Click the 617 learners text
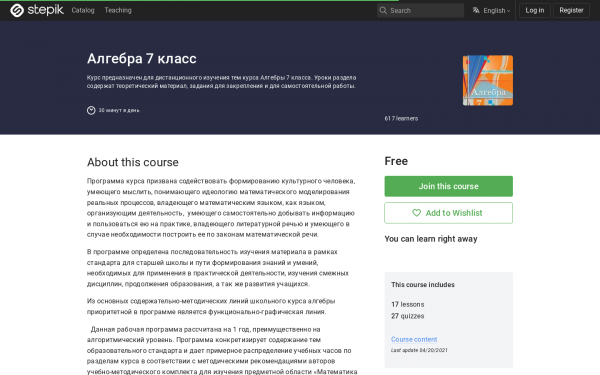 (401, 118)
